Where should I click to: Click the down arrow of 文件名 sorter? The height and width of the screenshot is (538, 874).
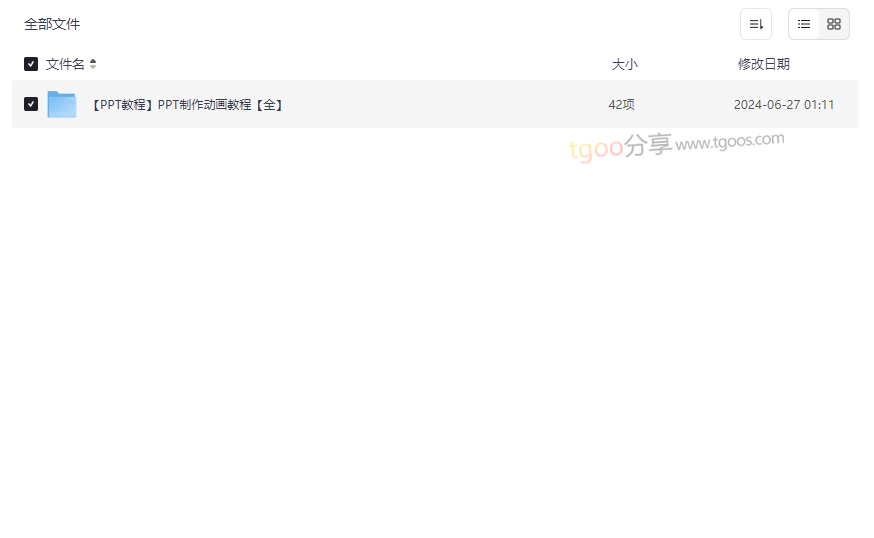point(93,67)
